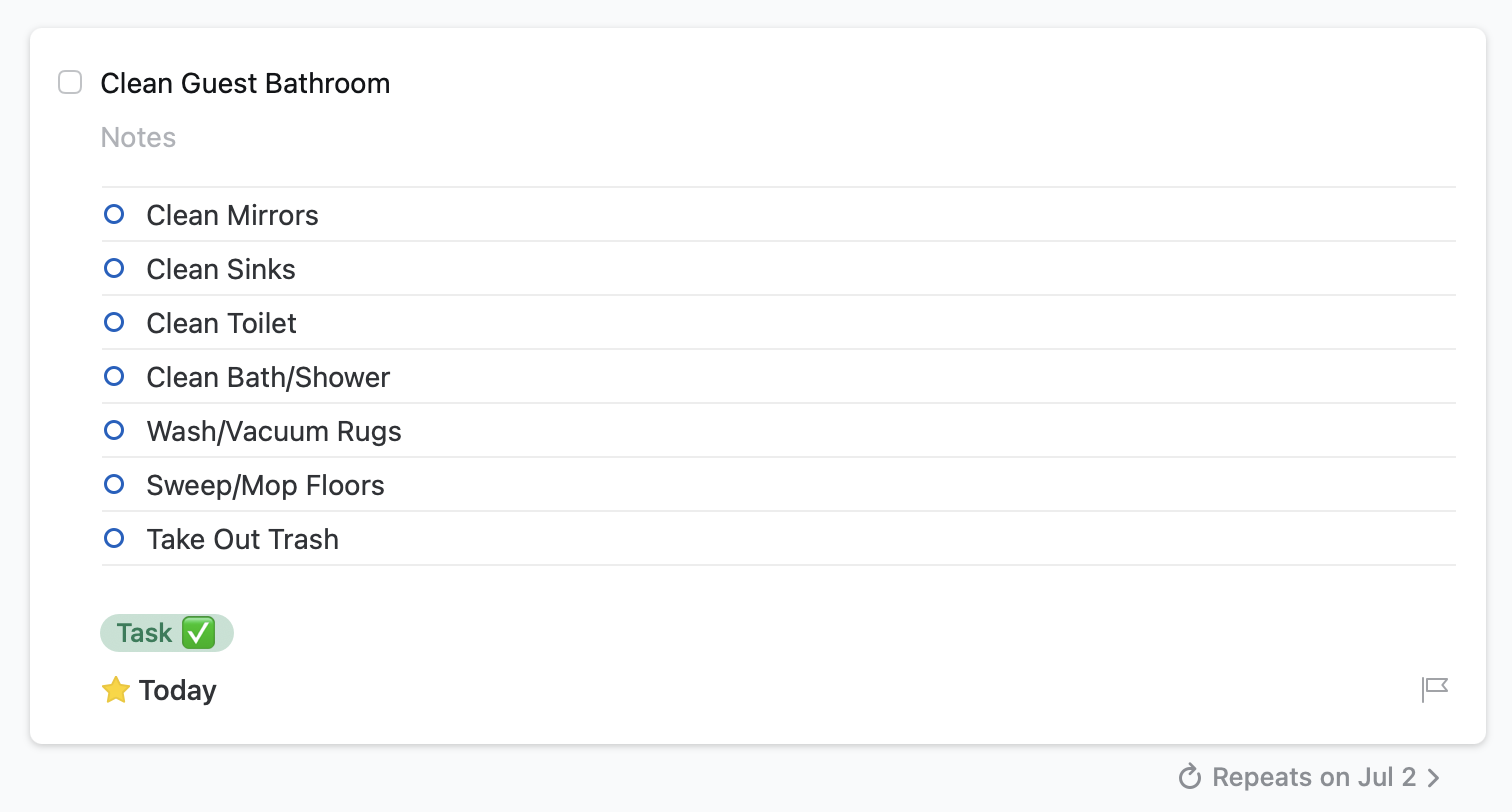Edit the Clean Guest Bathroom title
The image size is (1512, 812).
[x=245, y=83]
